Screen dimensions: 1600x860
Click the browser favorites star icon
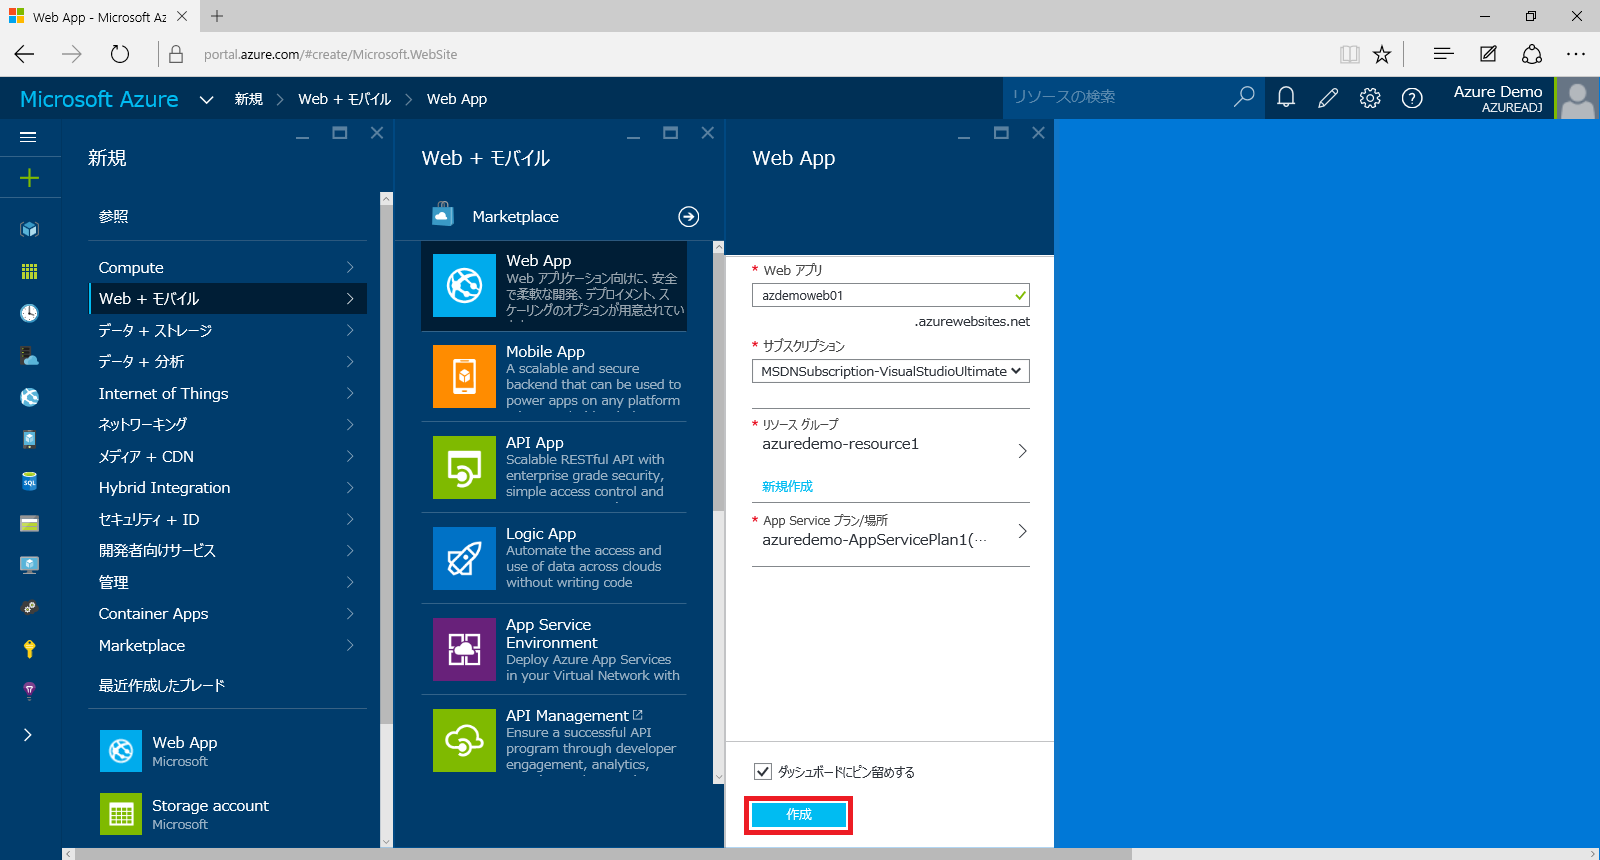click(1382, 54)
